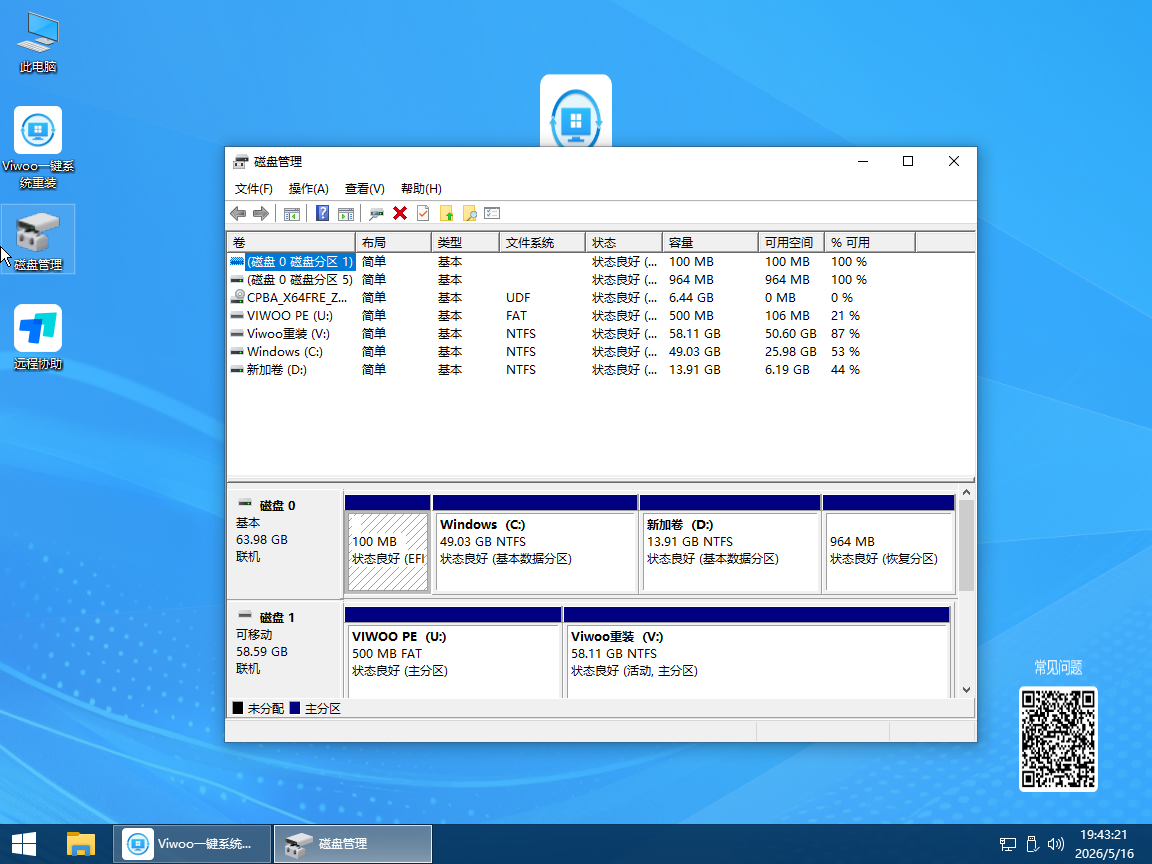
Task: Click the scroll up arrow of disk pane
Action: click(966, 492)
